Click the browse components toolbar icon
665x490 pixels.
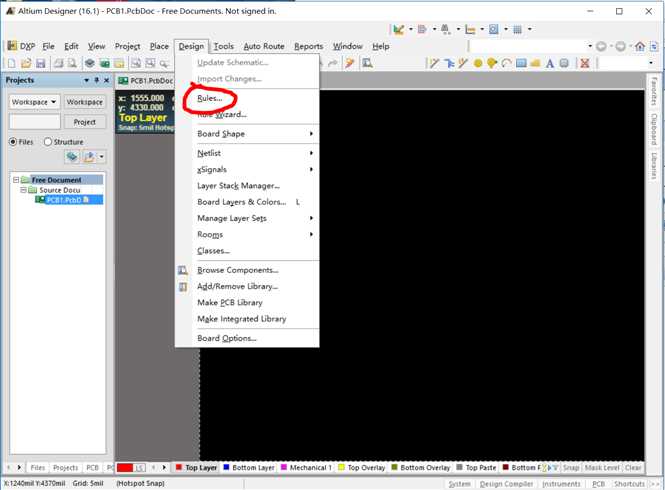[367, 63]
